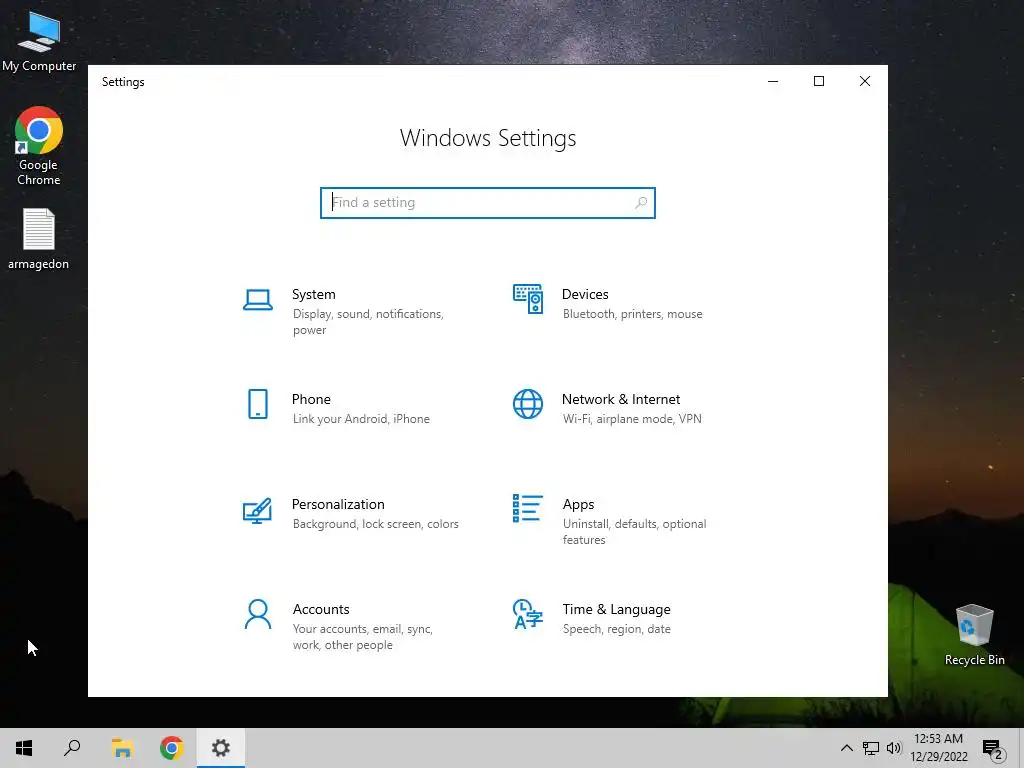Maximize the Settings window
This screenshot has width=1024, height=768.
[x=819, y=82]
